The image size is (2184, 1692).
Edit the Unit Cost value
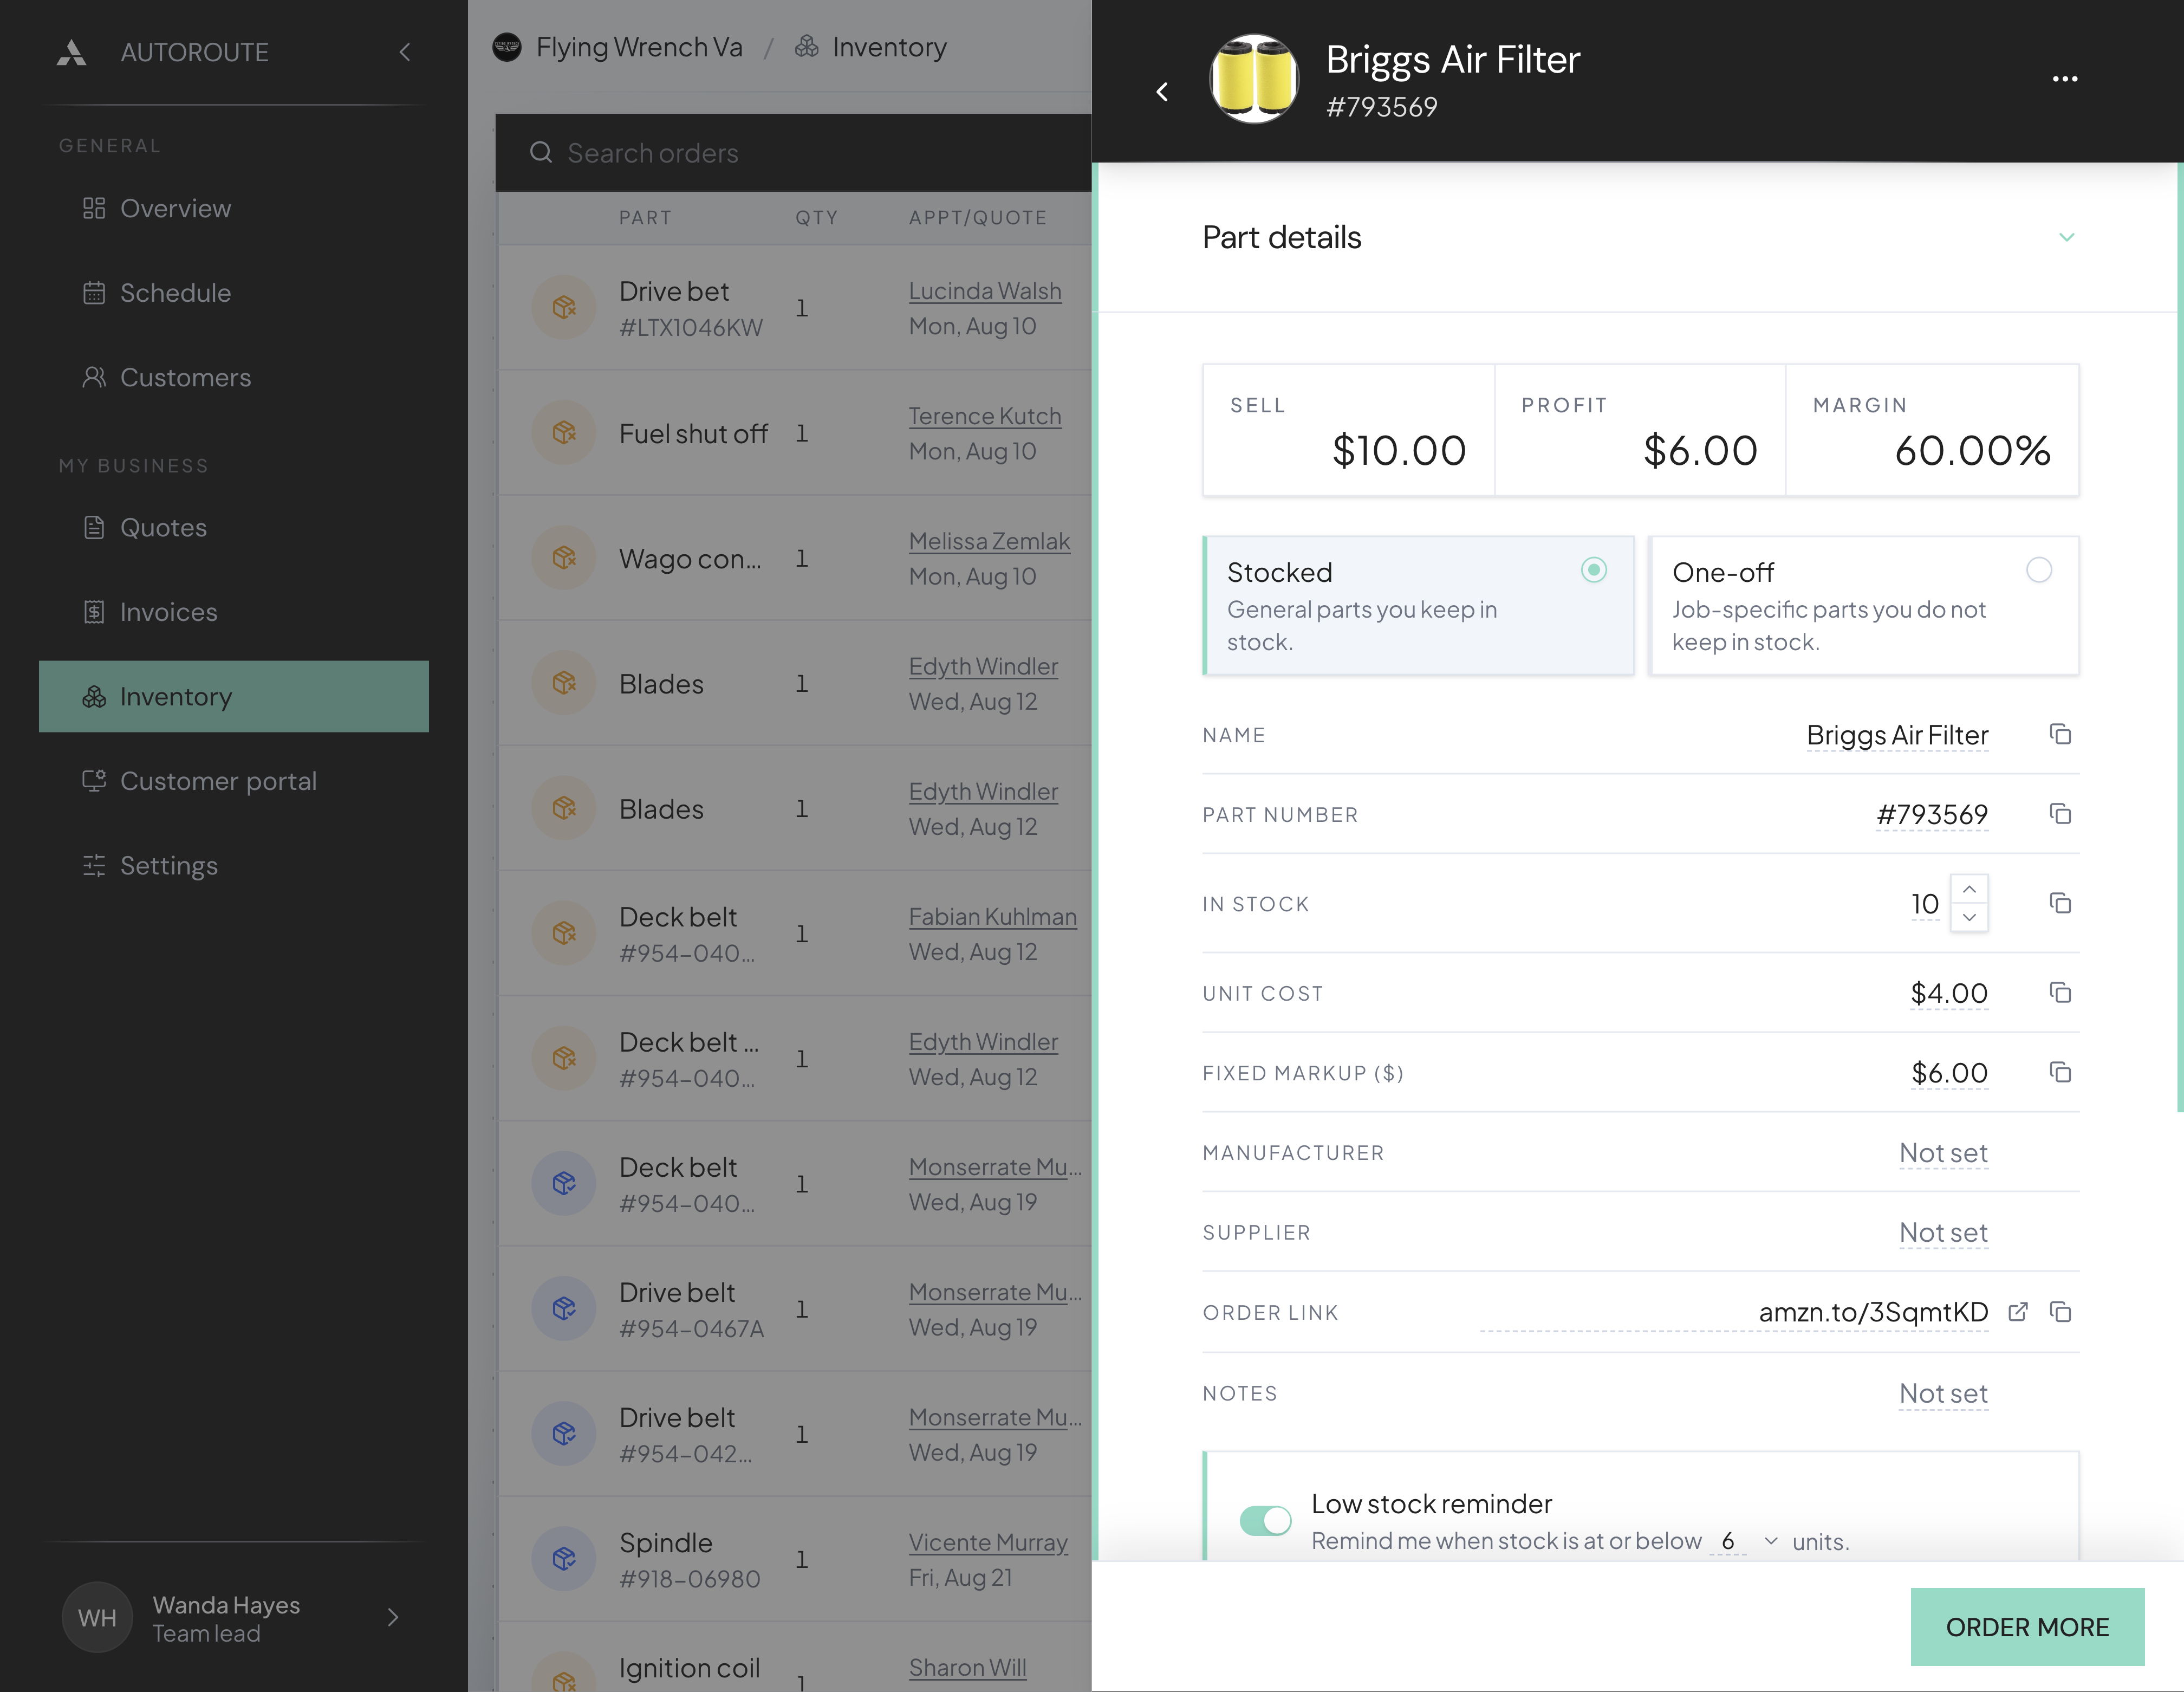1949,993
